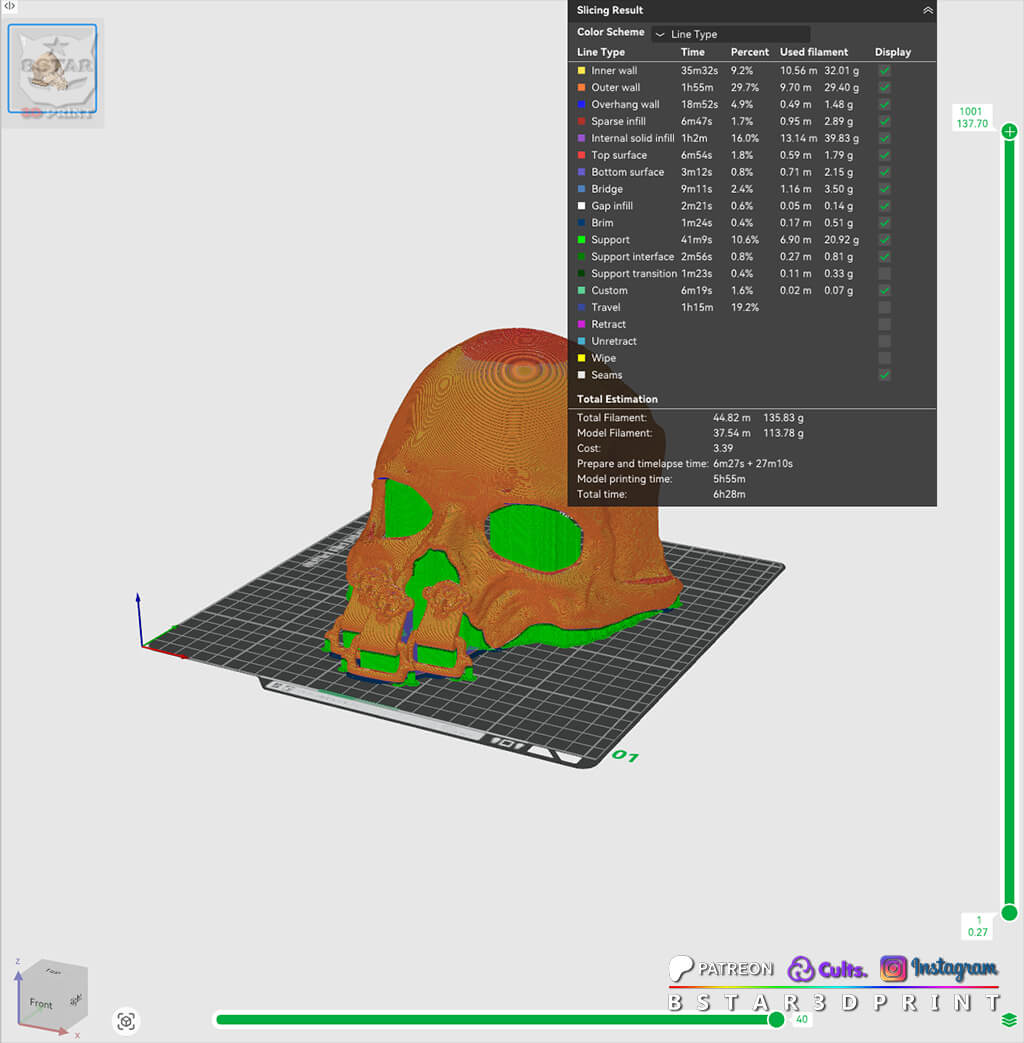Collapse the Slicing Result panel
The height and width of the screenshot is (1043, 1024).
928,10
